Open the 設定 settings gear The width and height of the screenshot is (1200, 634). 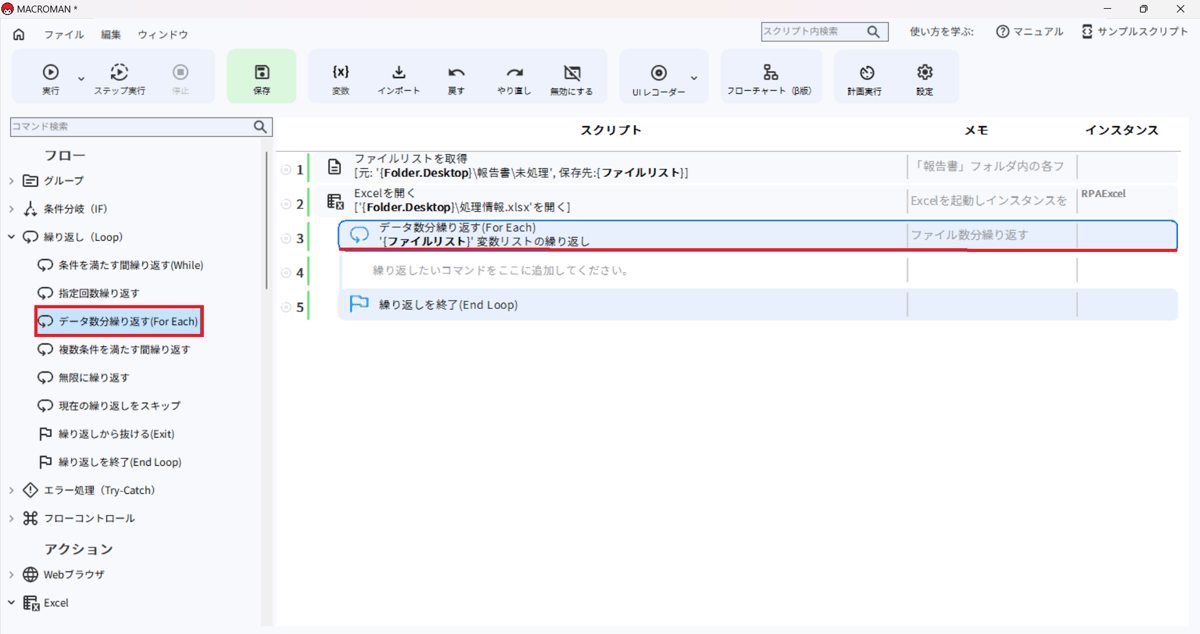tap(925, 72)
